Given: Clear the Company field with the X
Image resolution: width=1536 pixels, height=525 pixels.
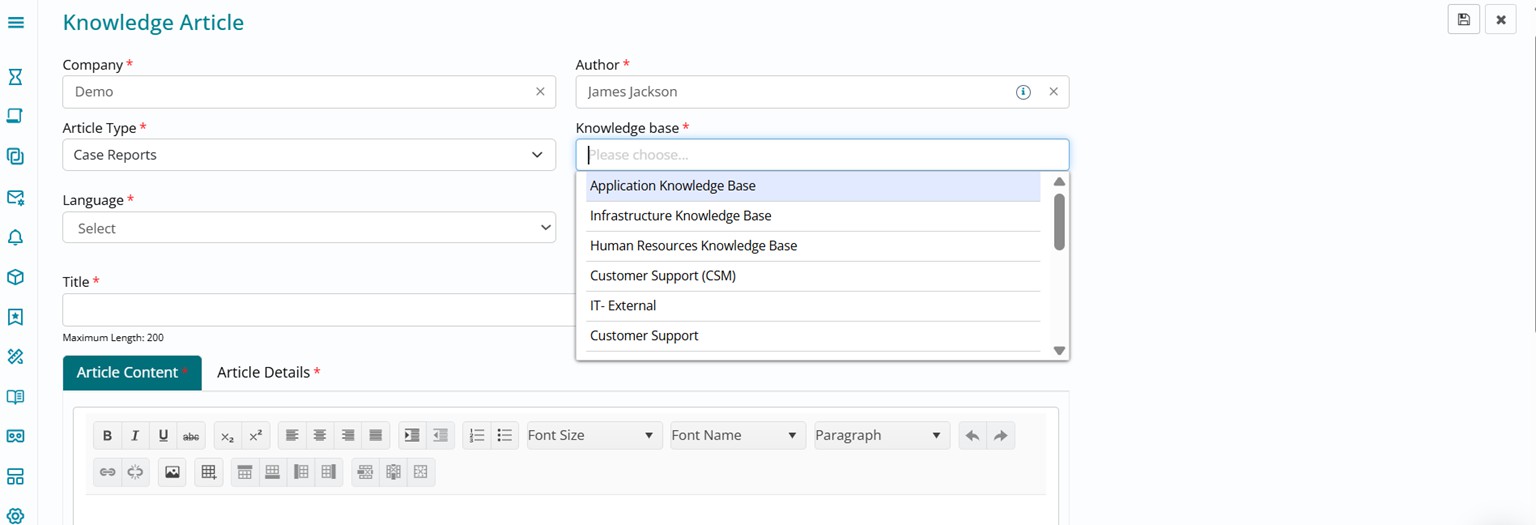Looking at the screenshot, I should pyautogui.click(x=540, y=92).
